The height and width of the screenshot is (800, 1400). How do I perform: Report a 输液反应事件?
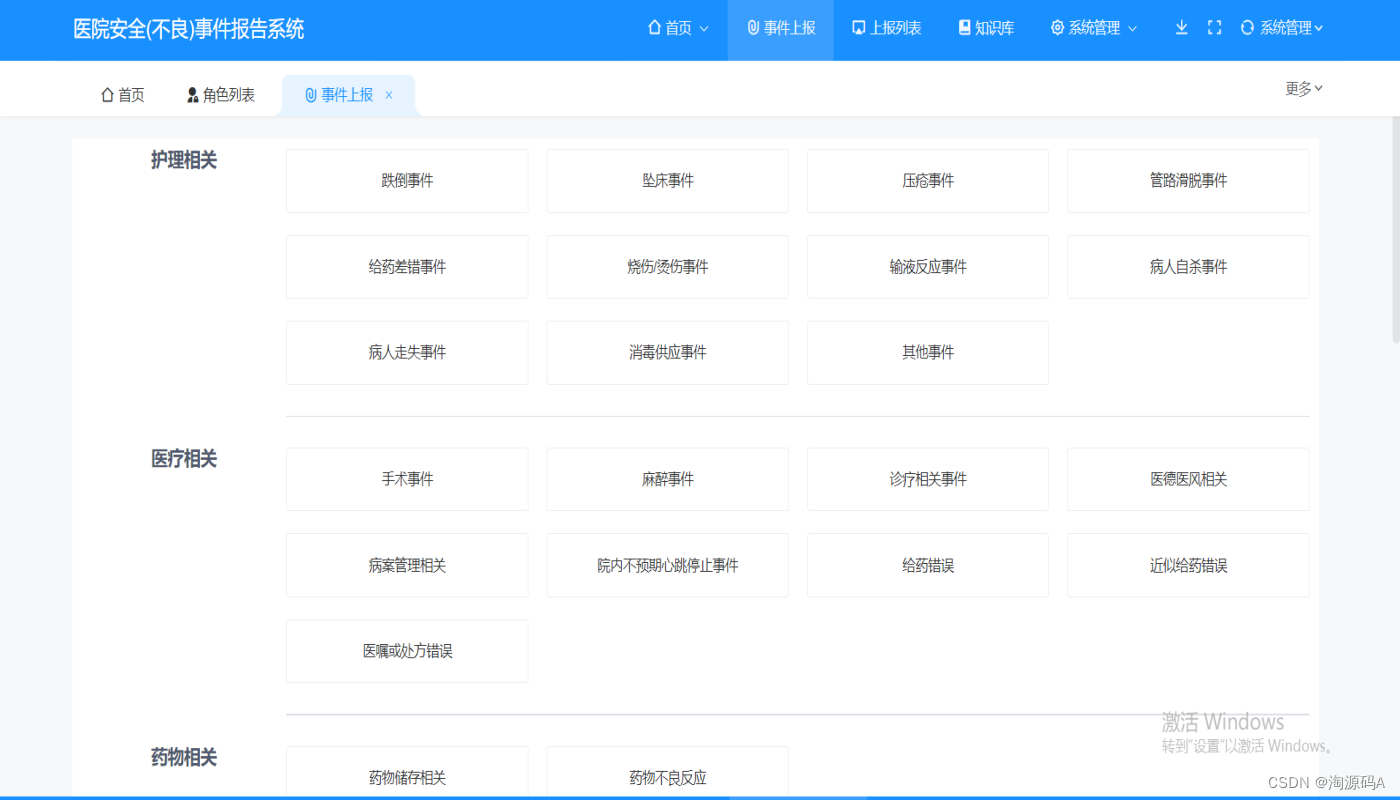click(928, 267)
